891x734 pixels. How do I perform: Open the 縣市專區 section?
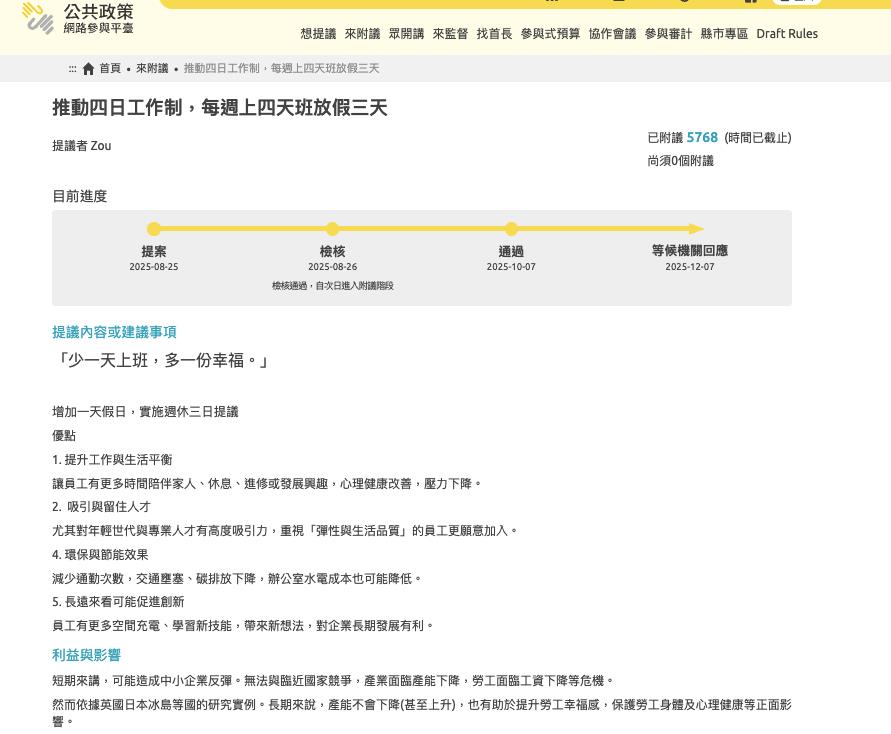pos(723,33)
